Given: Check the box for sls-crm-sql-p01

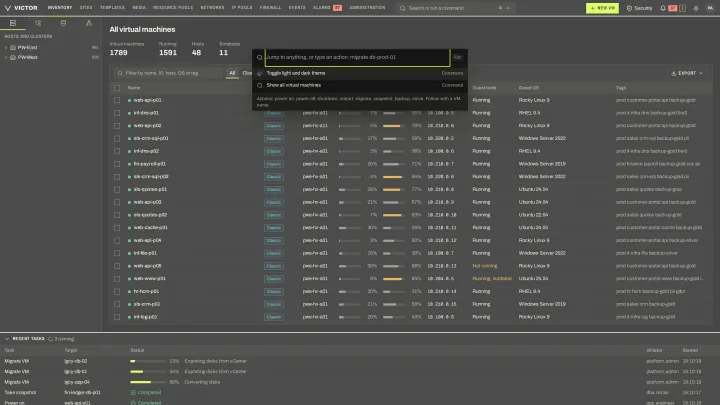Looking at the screenshot, I should click(x=117, y=138).
